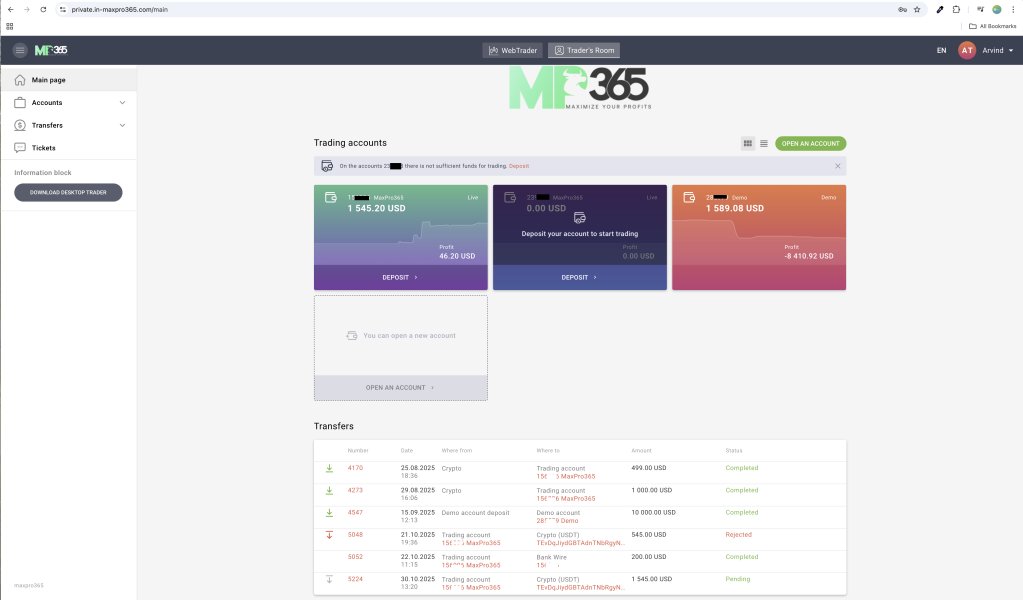
Task: Click wallet icon in new account placeholder
Action: 352,336
